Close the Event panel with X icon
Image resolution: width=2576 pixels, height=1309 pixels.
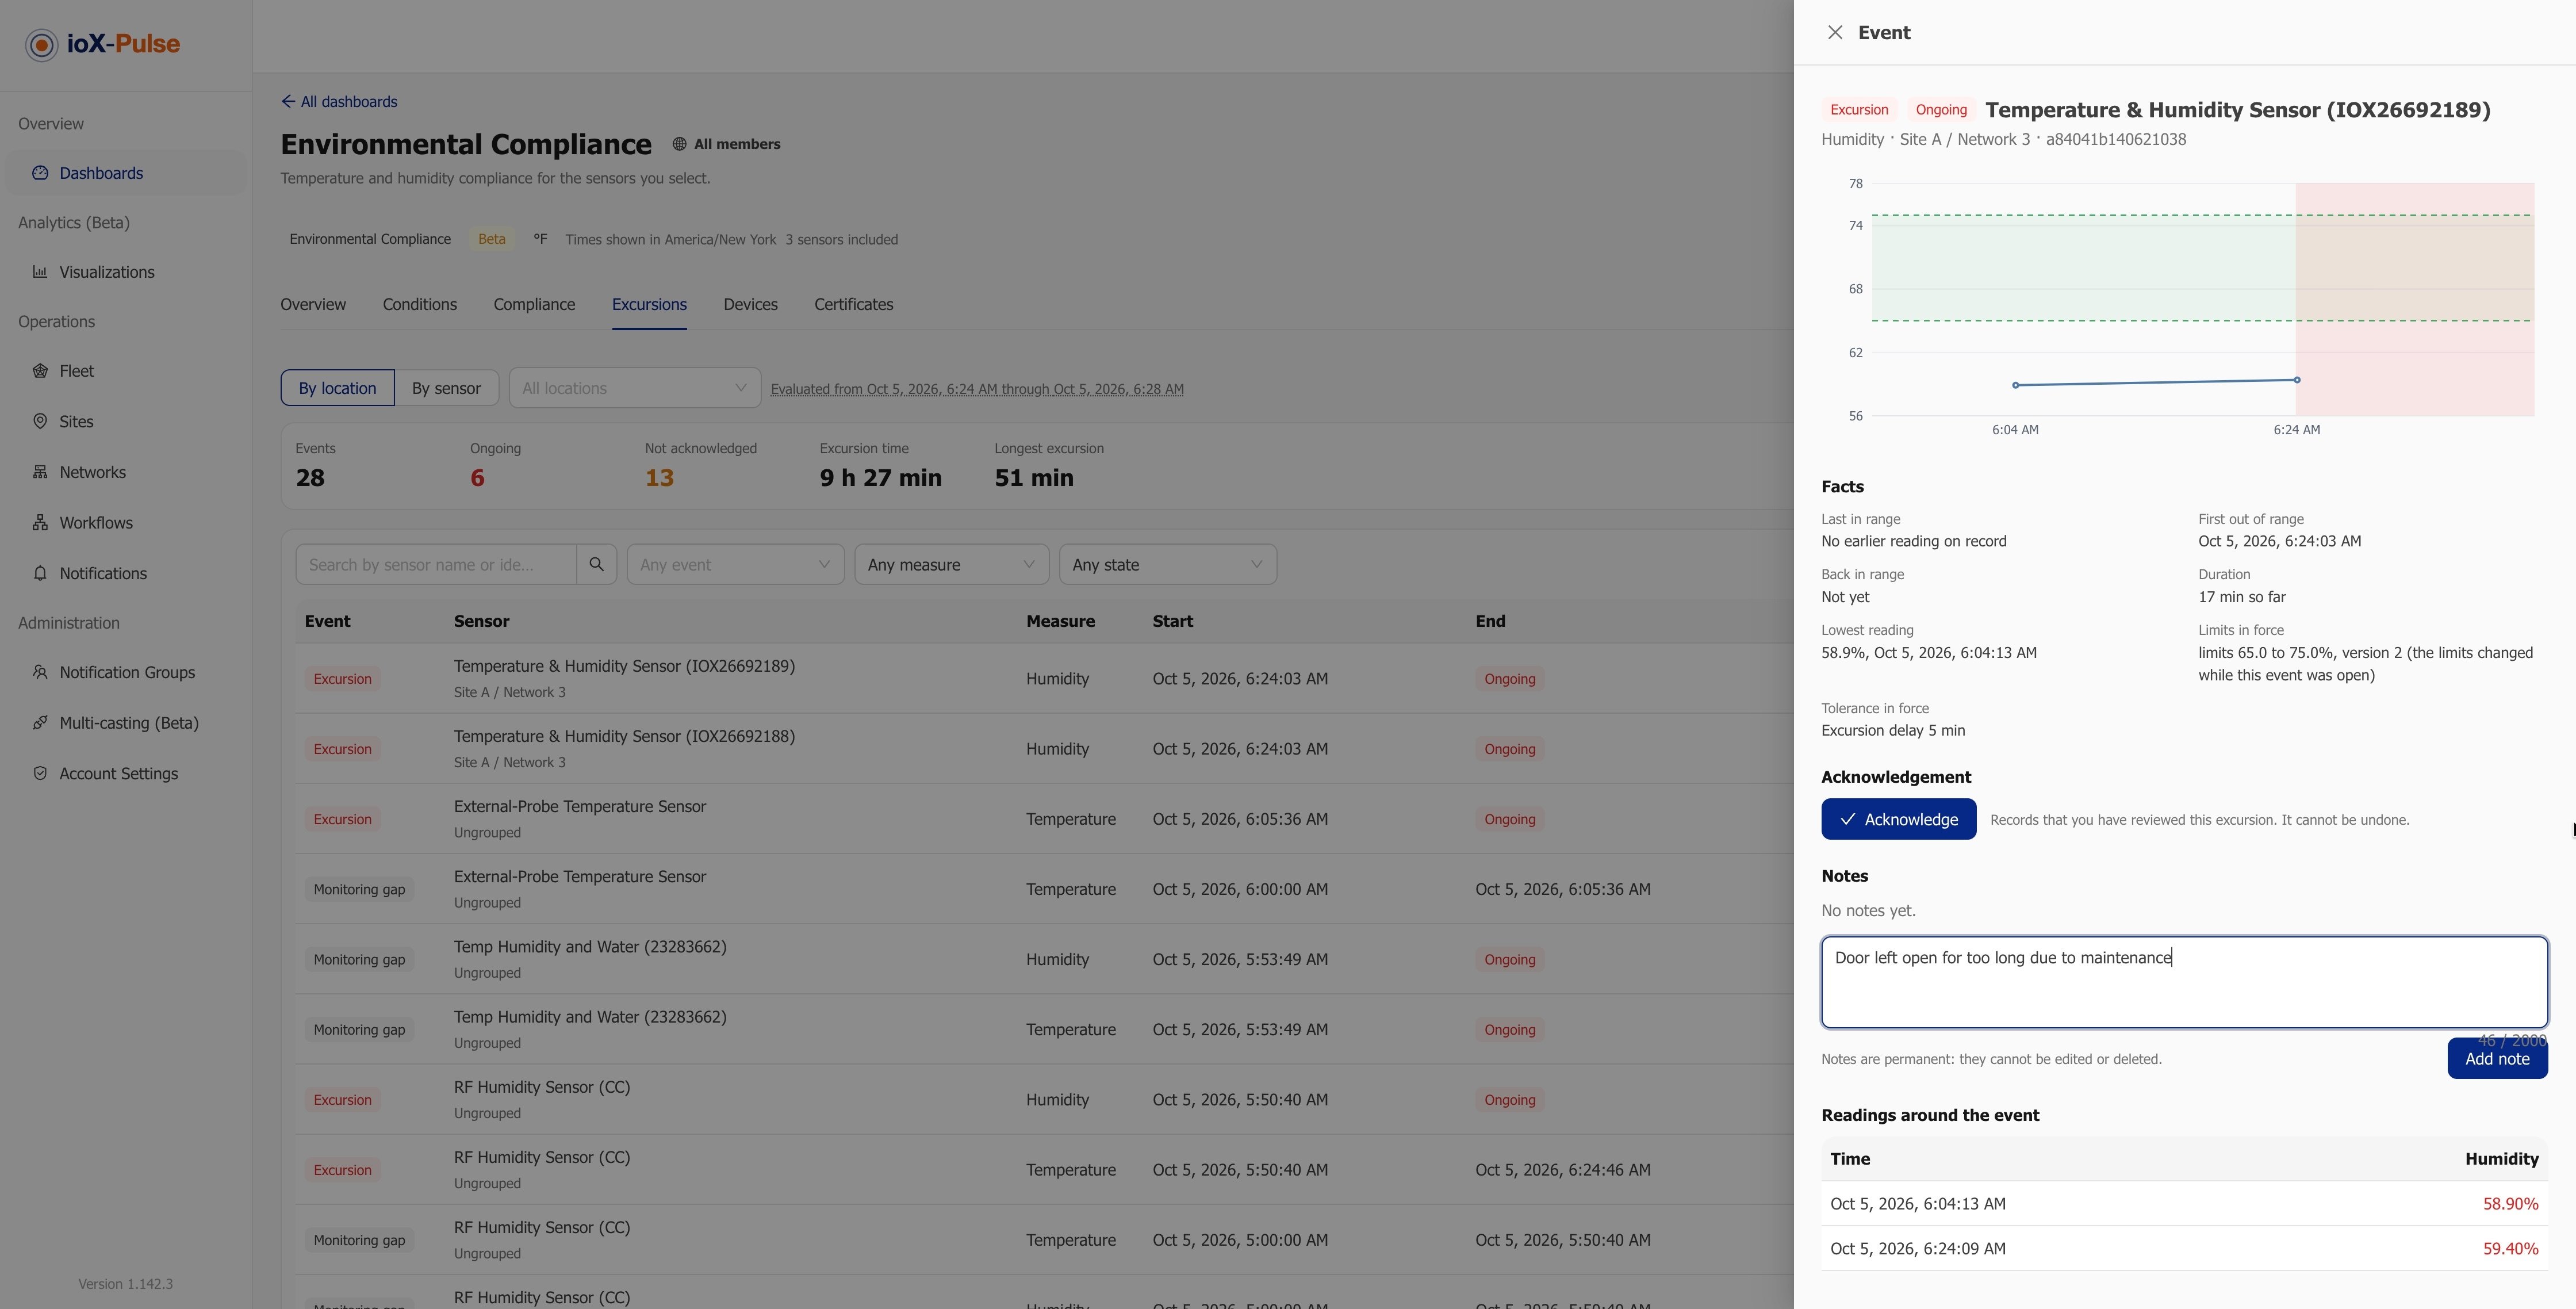pyautogui.click(x=1835, y=32)
